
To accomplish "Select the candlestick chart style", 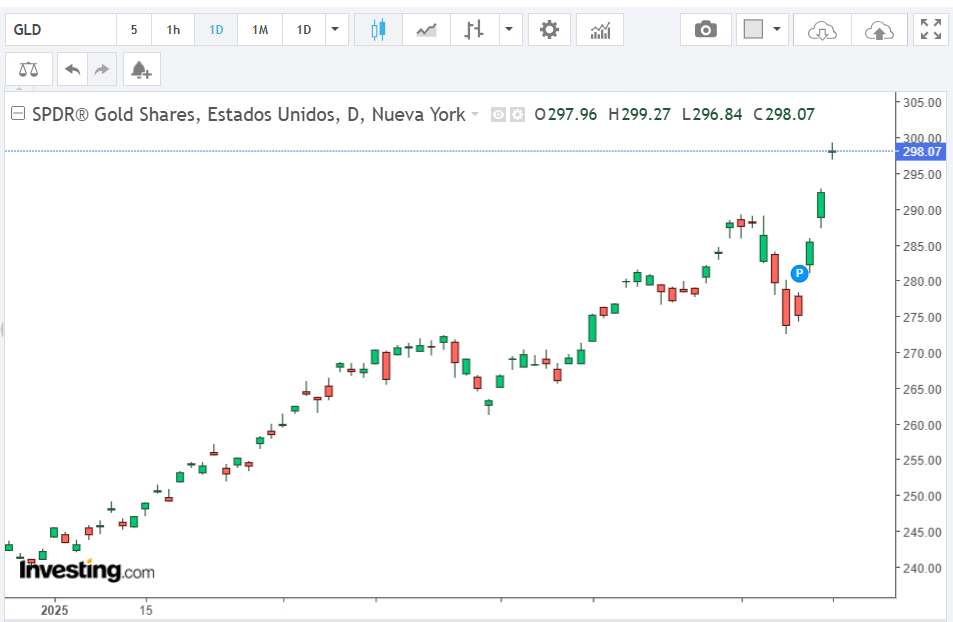I will [x=378, y=30].
